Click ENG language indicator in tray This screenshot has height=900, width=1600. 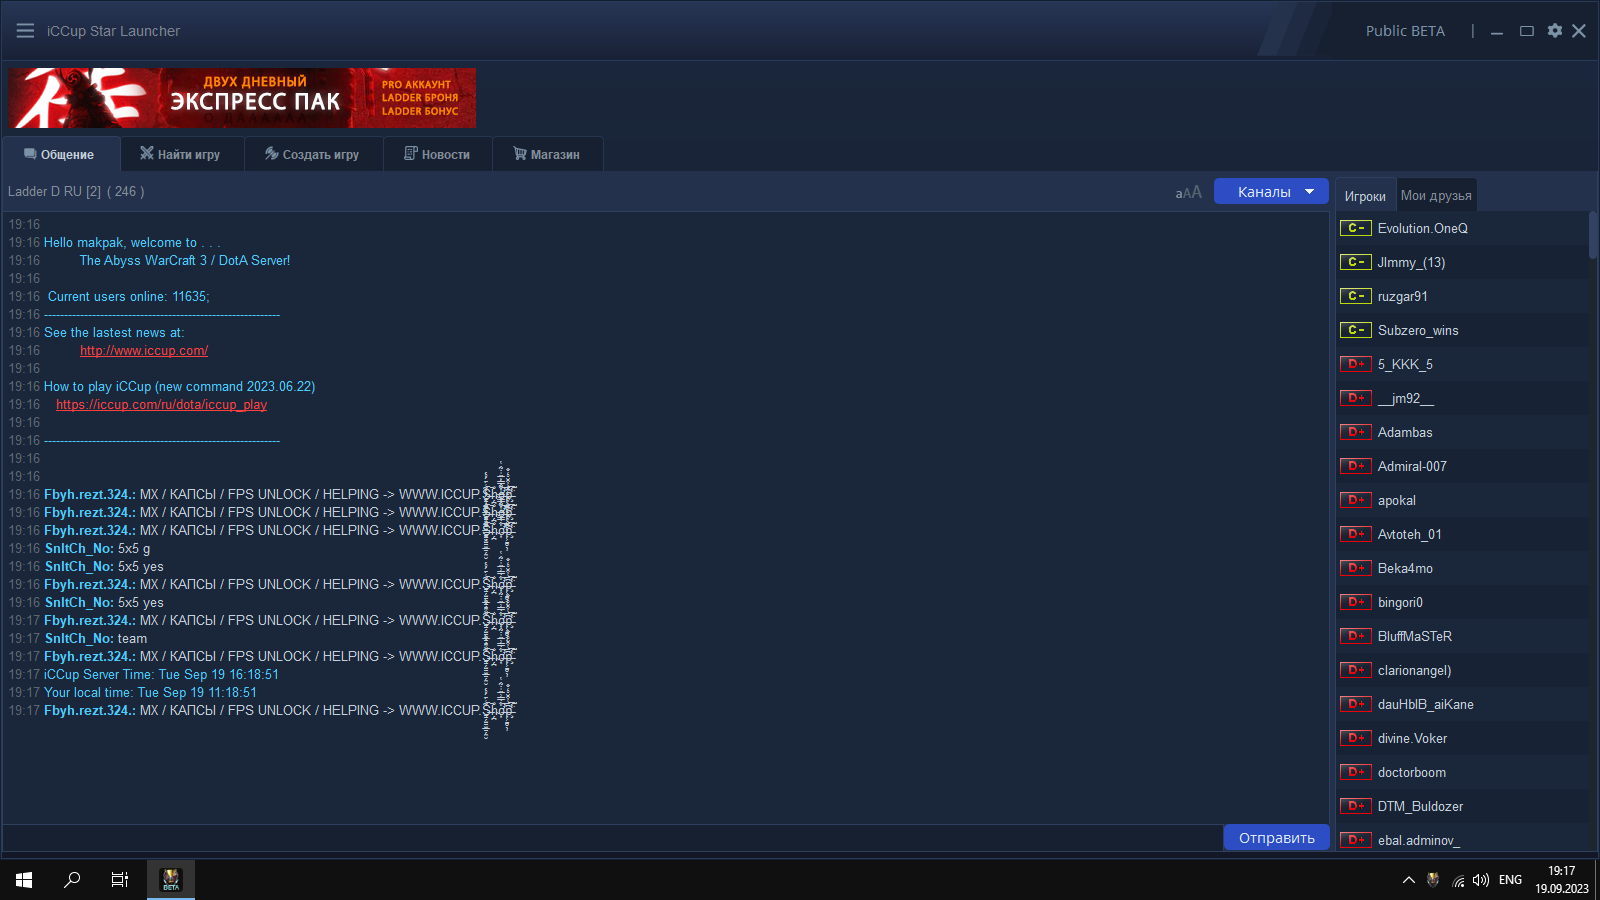1510,880
